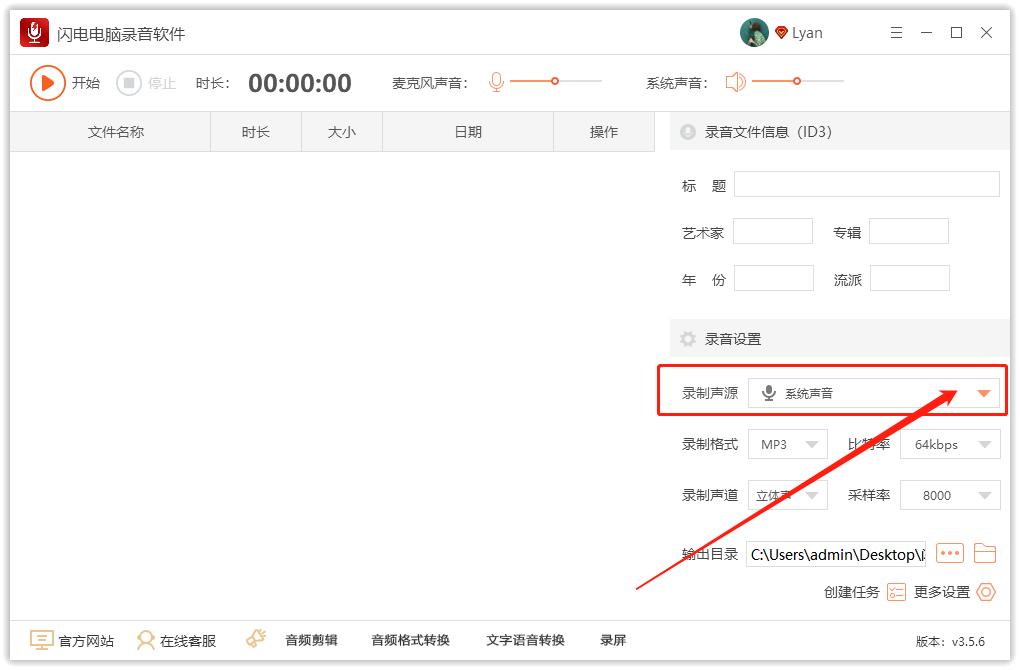Open the Official Website (官方网站) link
The image size is (1020, 670).
pyautogui.click(x=72, y=640)
